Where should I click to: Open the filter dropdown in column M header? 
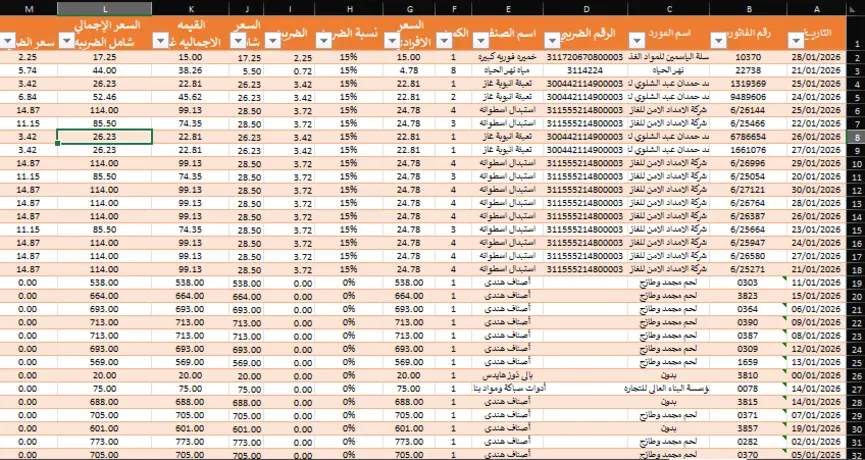point(9,41)
